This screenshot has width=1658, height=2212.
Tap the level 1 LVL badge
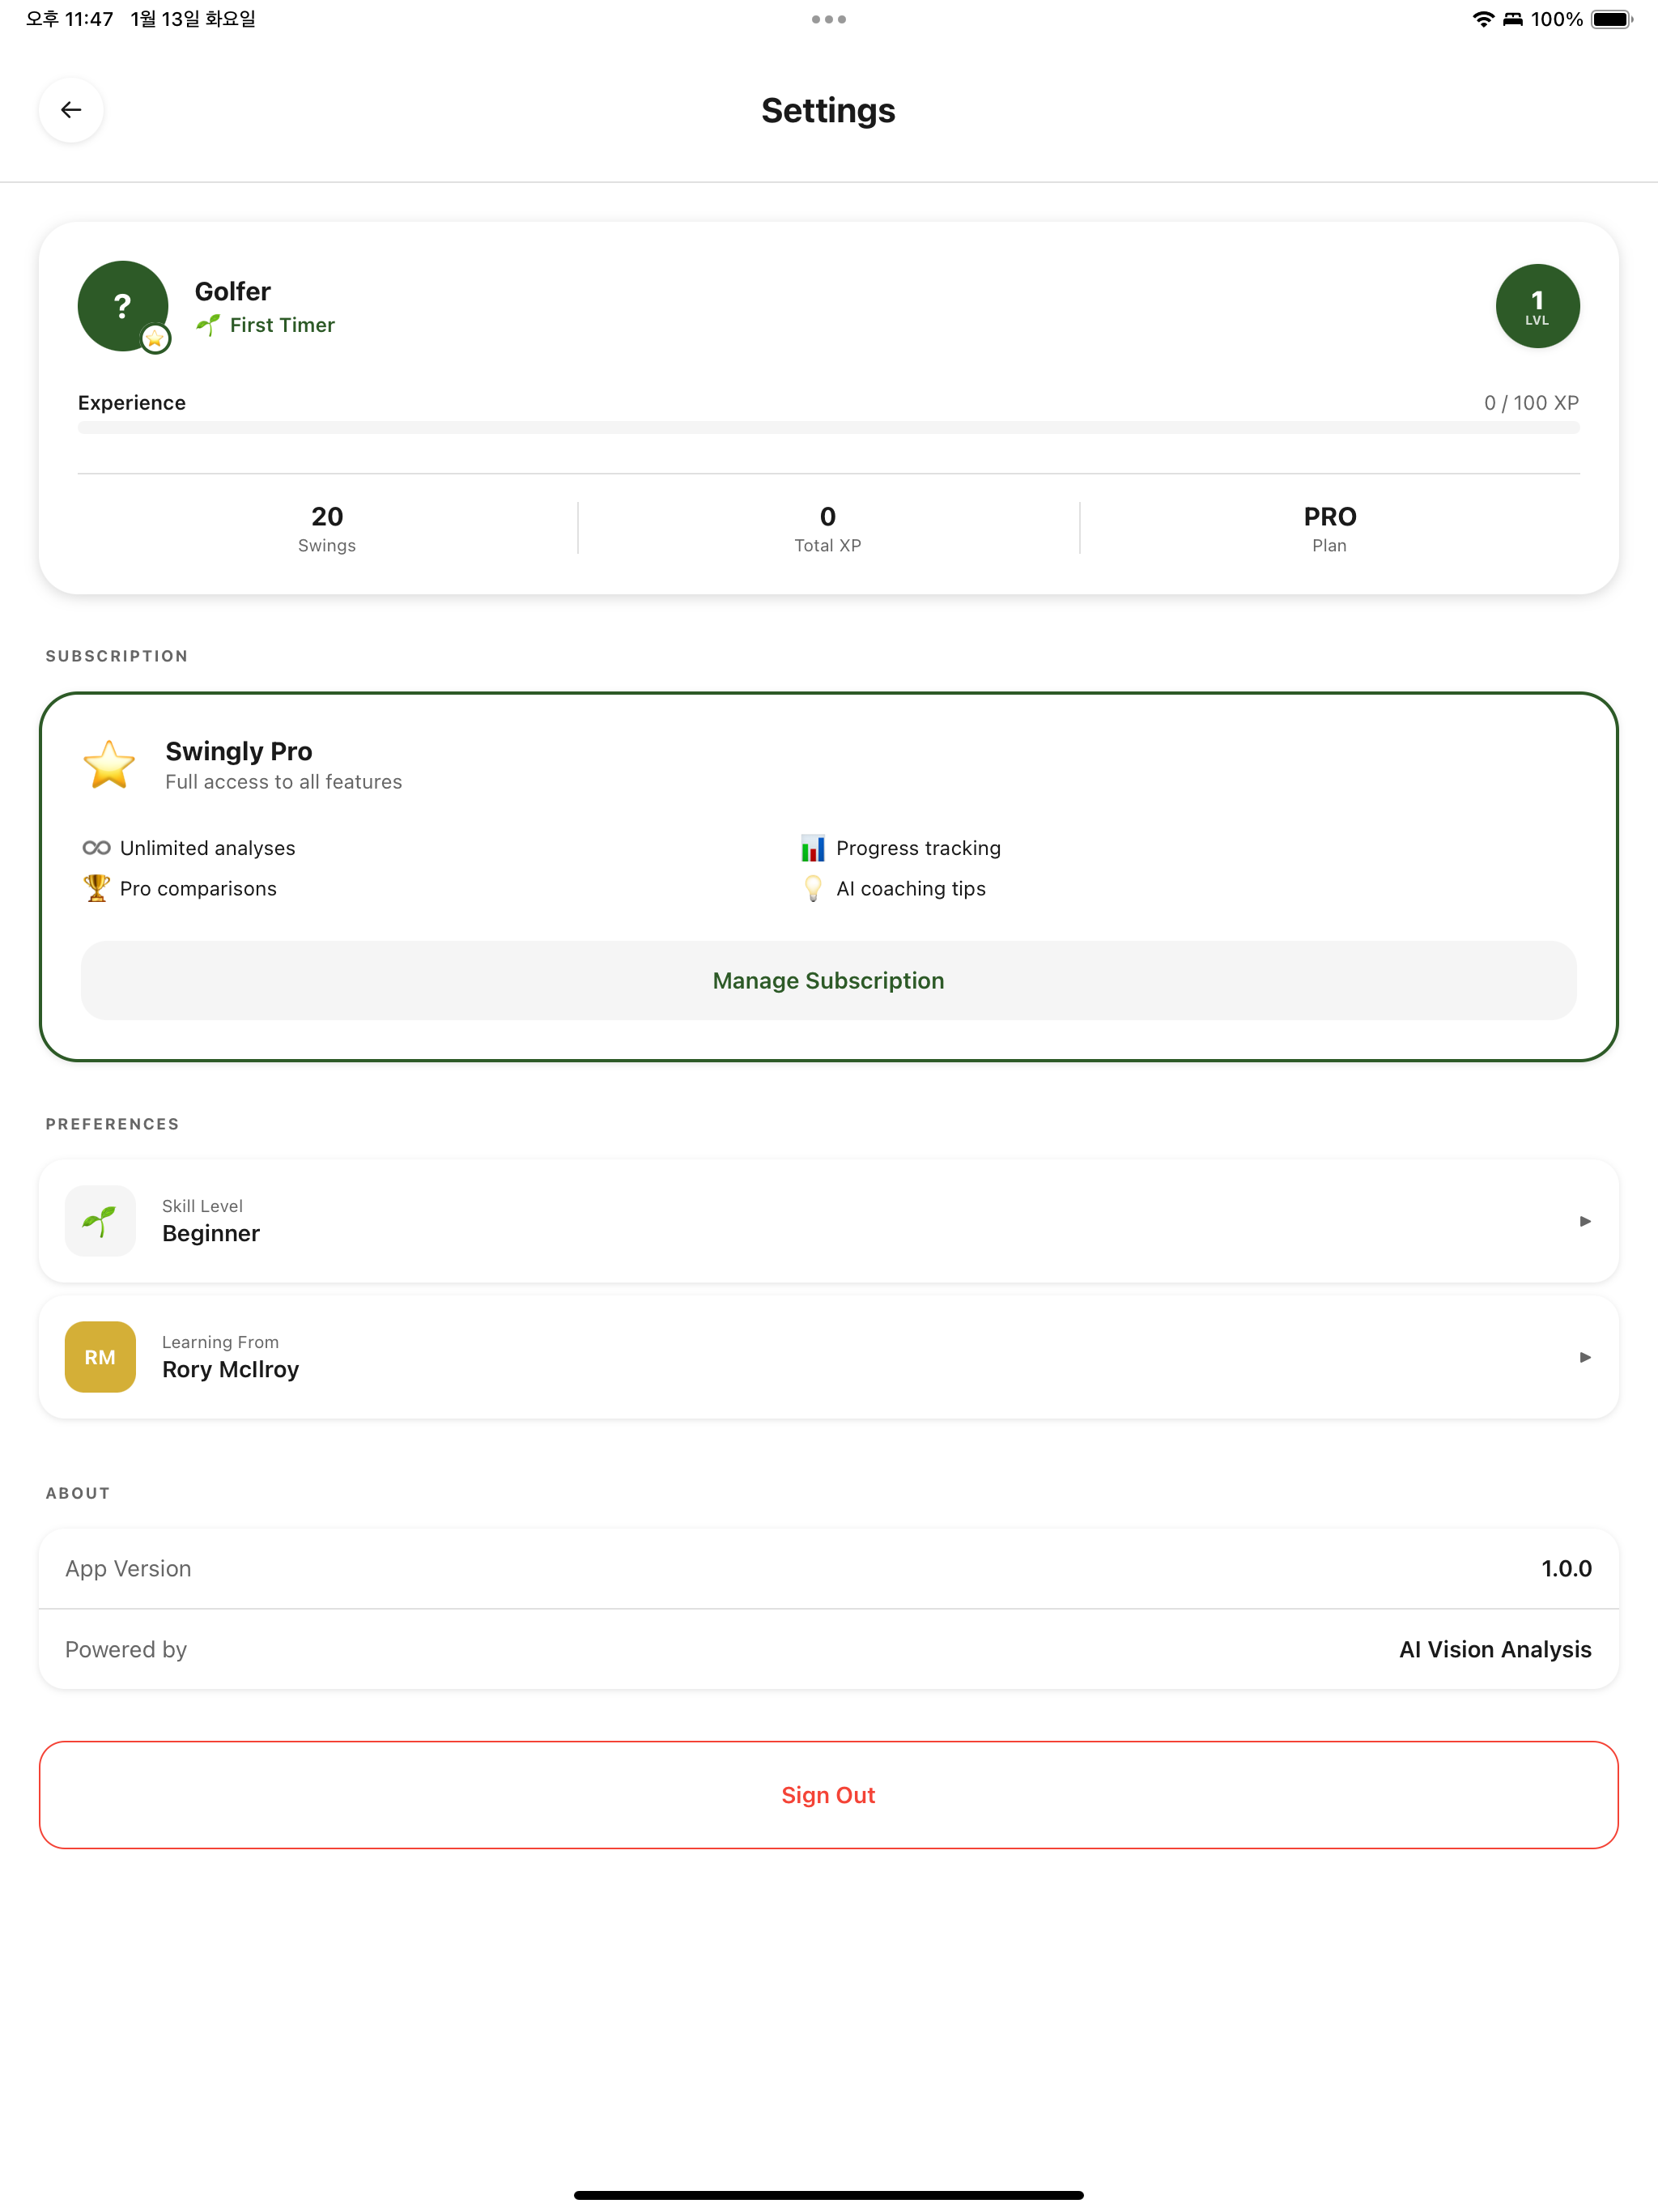coord(1537,306)
